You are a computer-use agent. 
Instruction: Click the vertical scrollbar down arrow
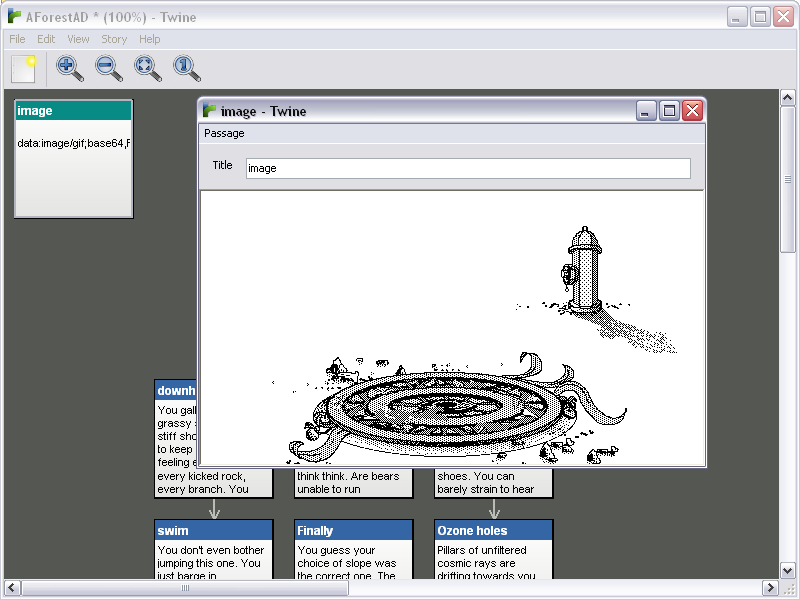[788, 569]
